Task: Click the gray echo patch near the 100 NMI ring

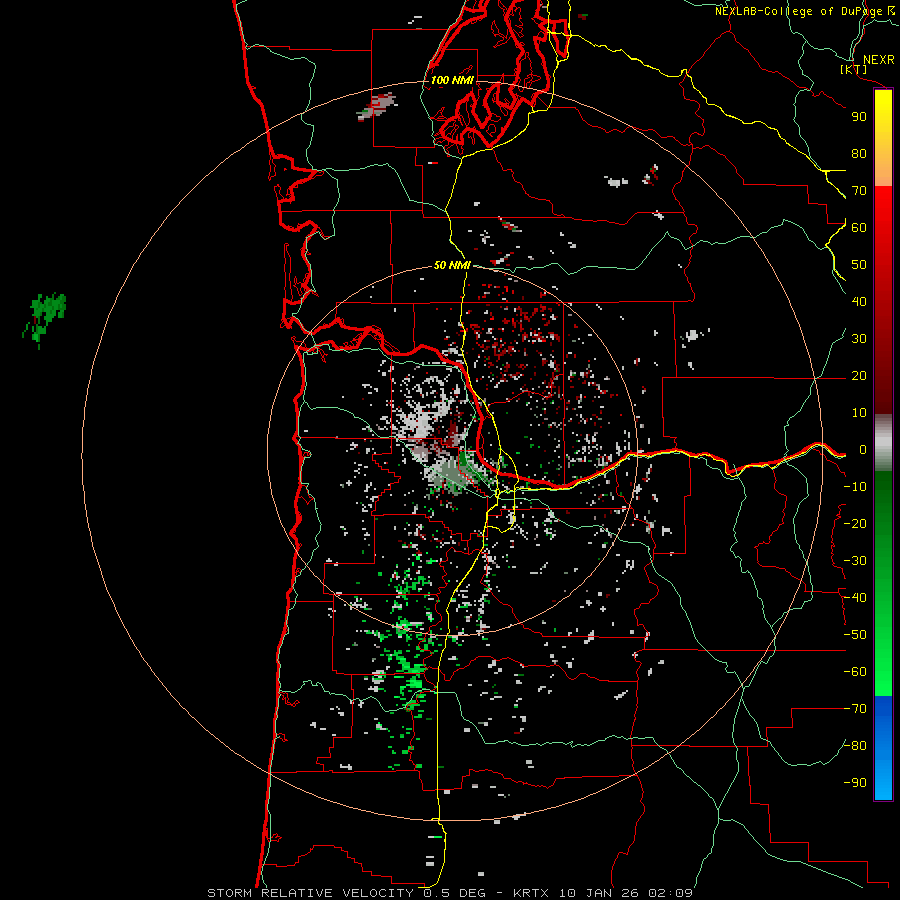Action: pos(377,107)
